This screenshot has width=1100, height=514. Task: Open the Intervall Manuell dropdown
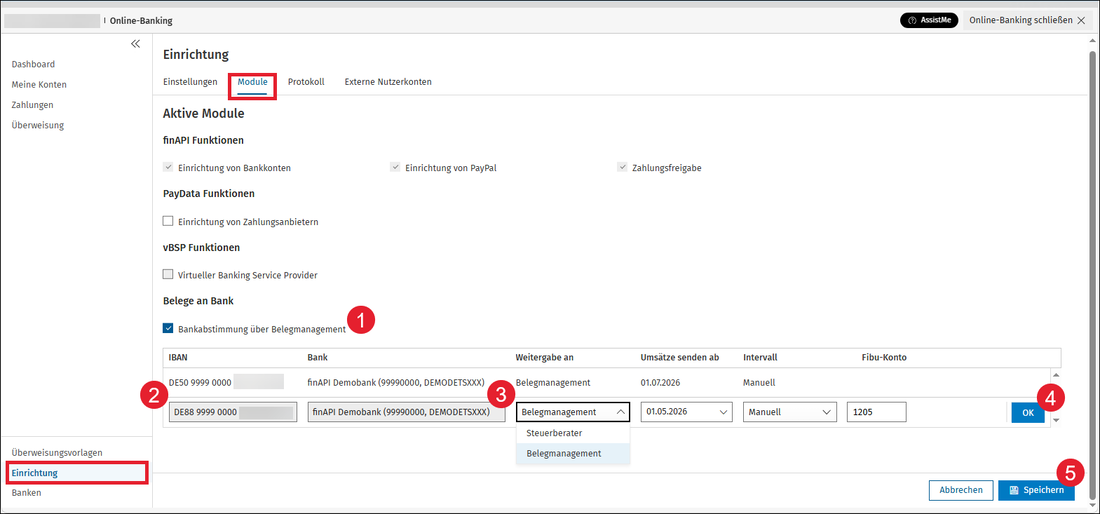pos(790,412)
